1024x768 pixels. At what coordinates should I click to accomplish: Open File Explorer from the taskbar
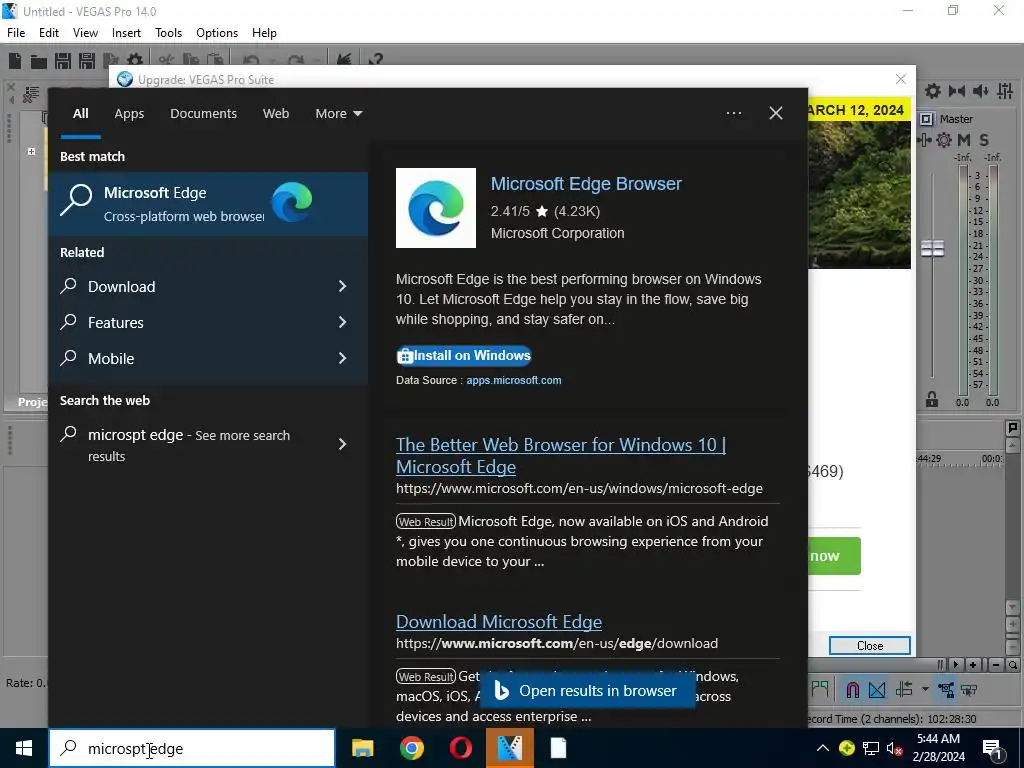click(362, 748)
